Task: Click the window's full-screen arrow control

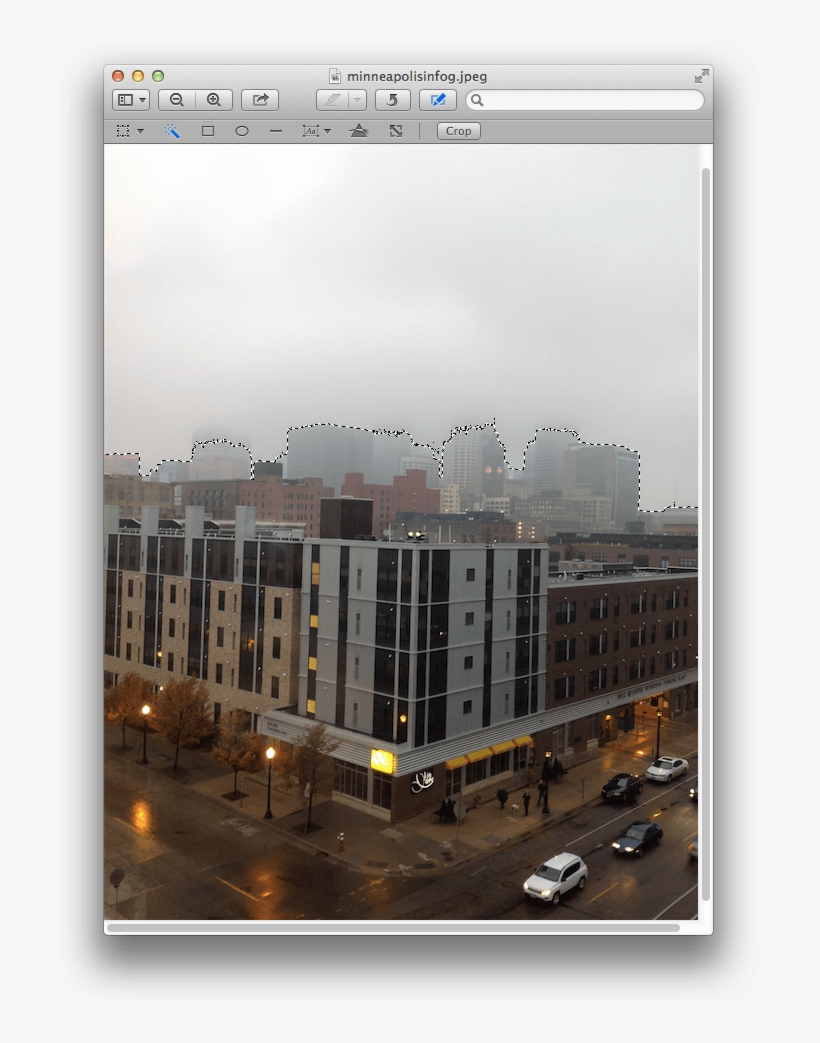Action: 700,75
